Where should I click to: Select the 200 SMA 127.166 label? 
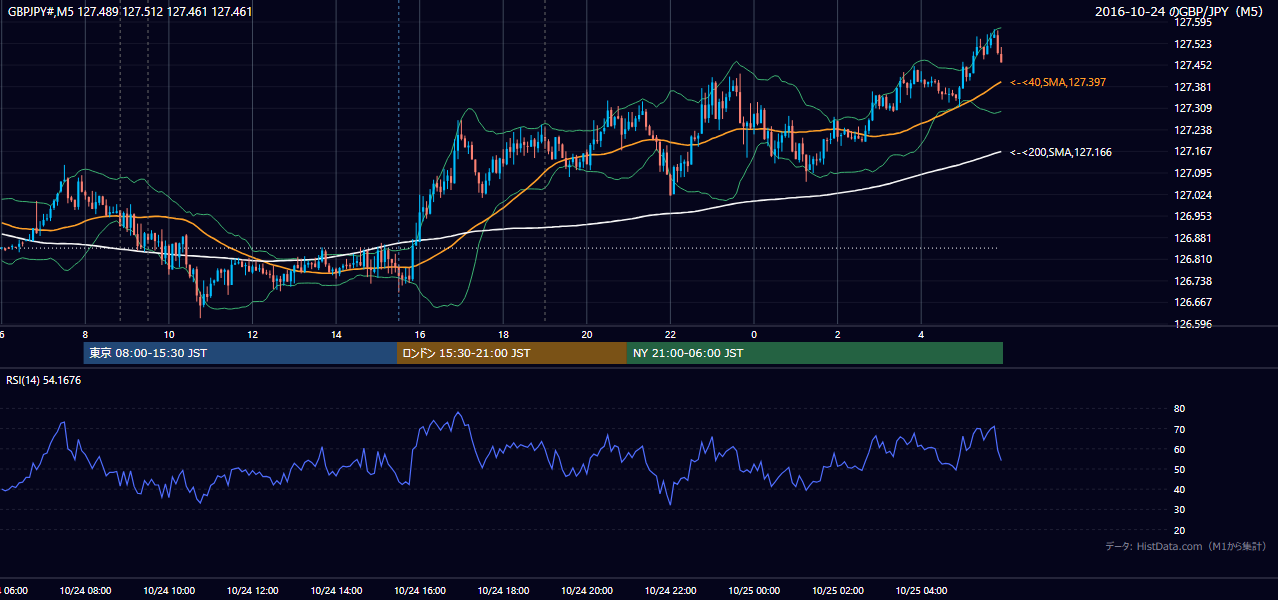pyautogui.click(x=1061, y=152)
